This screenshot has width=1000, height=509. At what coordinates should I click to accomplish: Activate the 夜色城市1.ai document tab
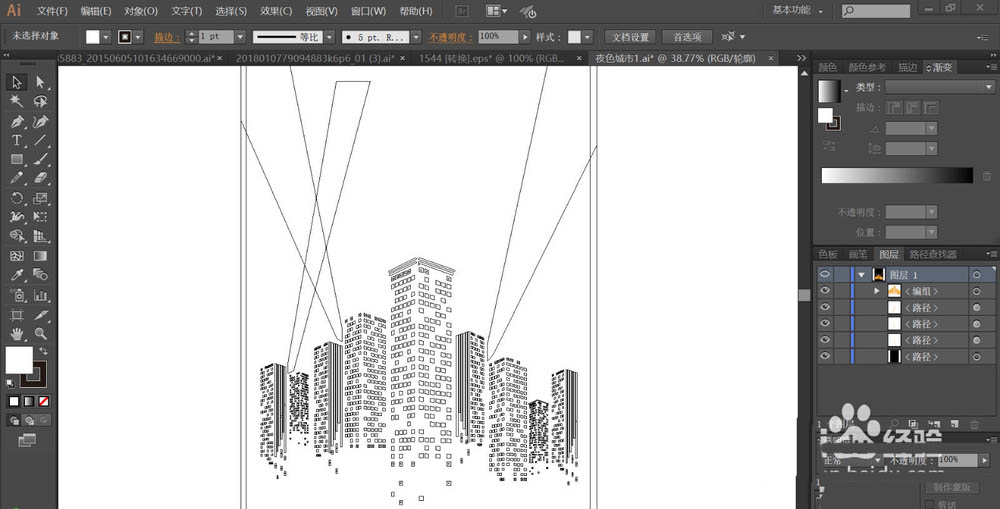pyautogui.click(x=675, y=58)
